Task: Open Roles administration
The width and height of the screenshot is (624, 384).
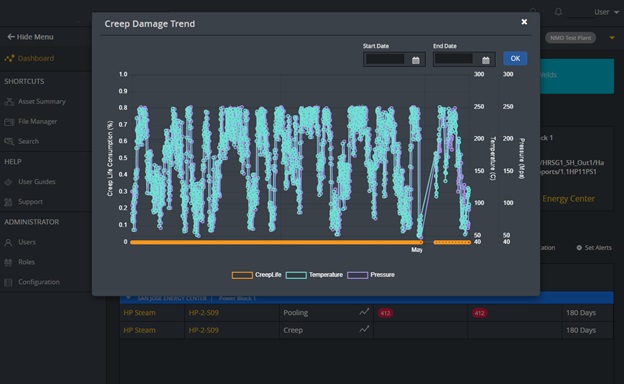Action: tap(26, 262)
